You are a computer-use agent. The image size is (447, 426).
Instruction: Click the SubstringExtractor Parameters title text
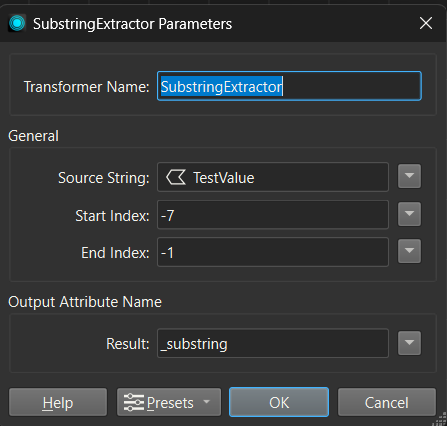point(132,24)
